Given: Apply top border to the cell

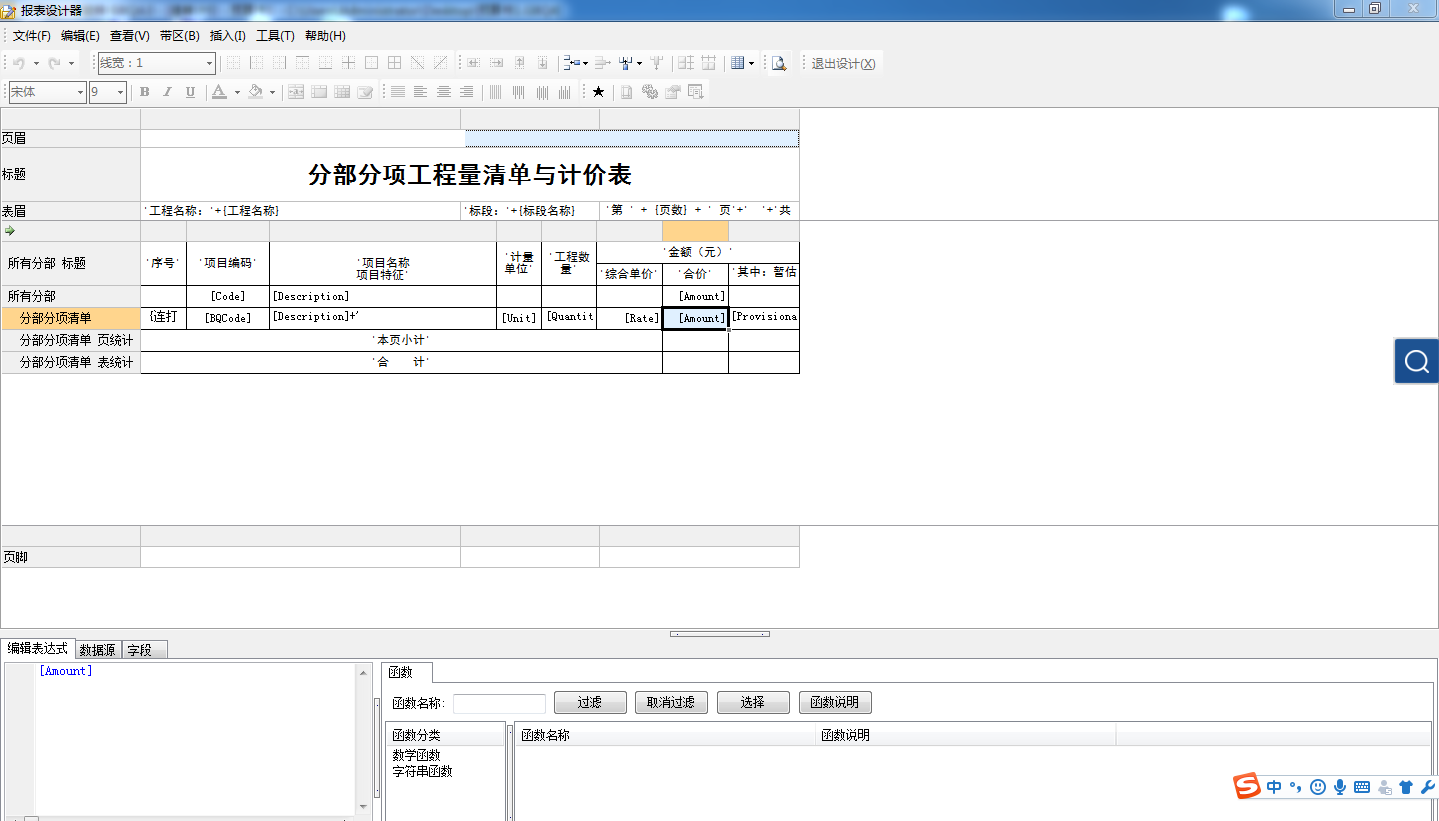Looking at the screenshot, I should pyautogui.click(x=301, y=63).
